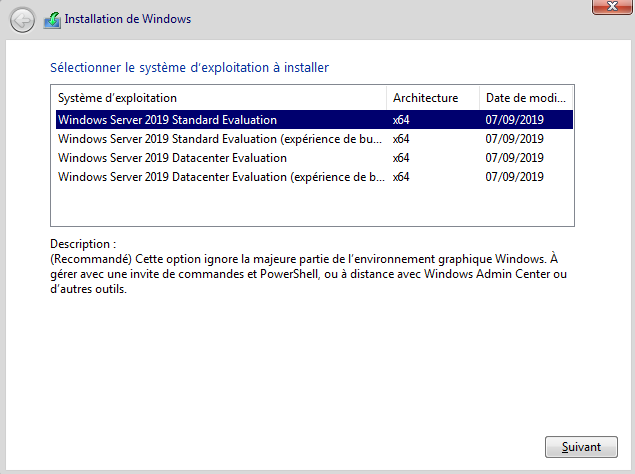Viewport: 635px width, 474px height.
Task: Click the Architecture column header
Action: 426,98
